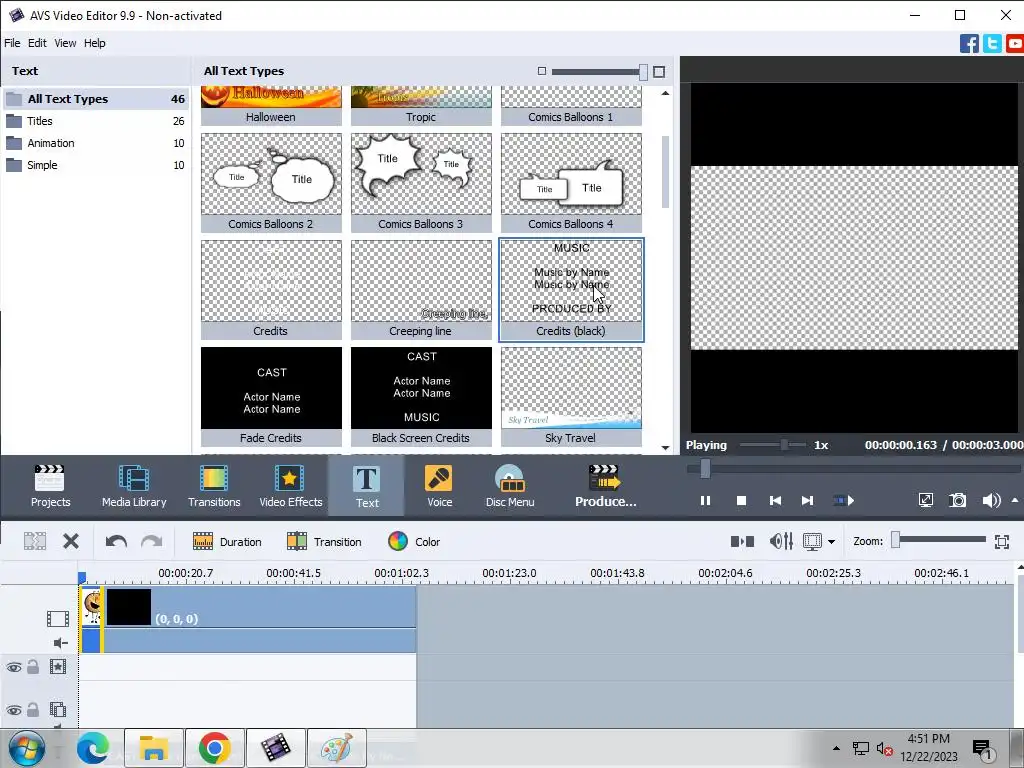The height and width of the screenshot is (768, 1024).
Task: Select the Animation folder
Action: (95, 143)
